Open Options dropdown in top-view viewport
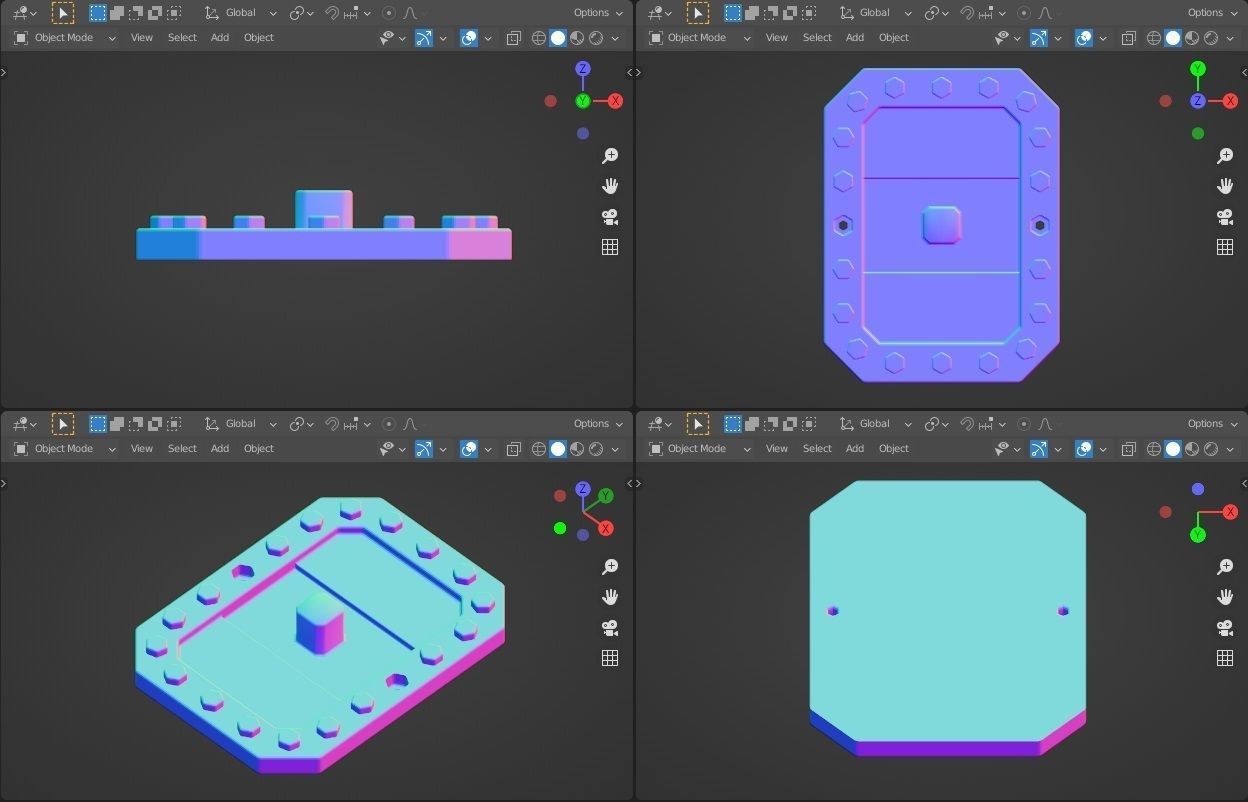Image resolution: width=1248 pixels, height=802 pixels. (x=1213, y=13)
